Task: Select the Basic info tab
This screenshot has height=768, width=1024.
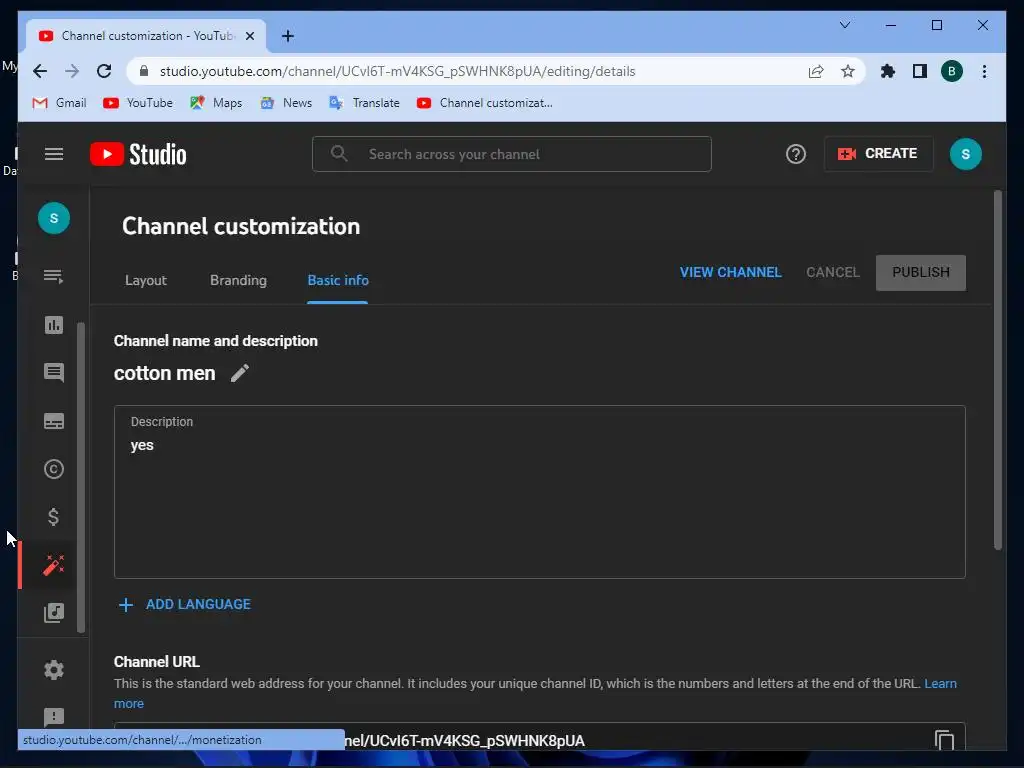Action: tap(338, 280)
